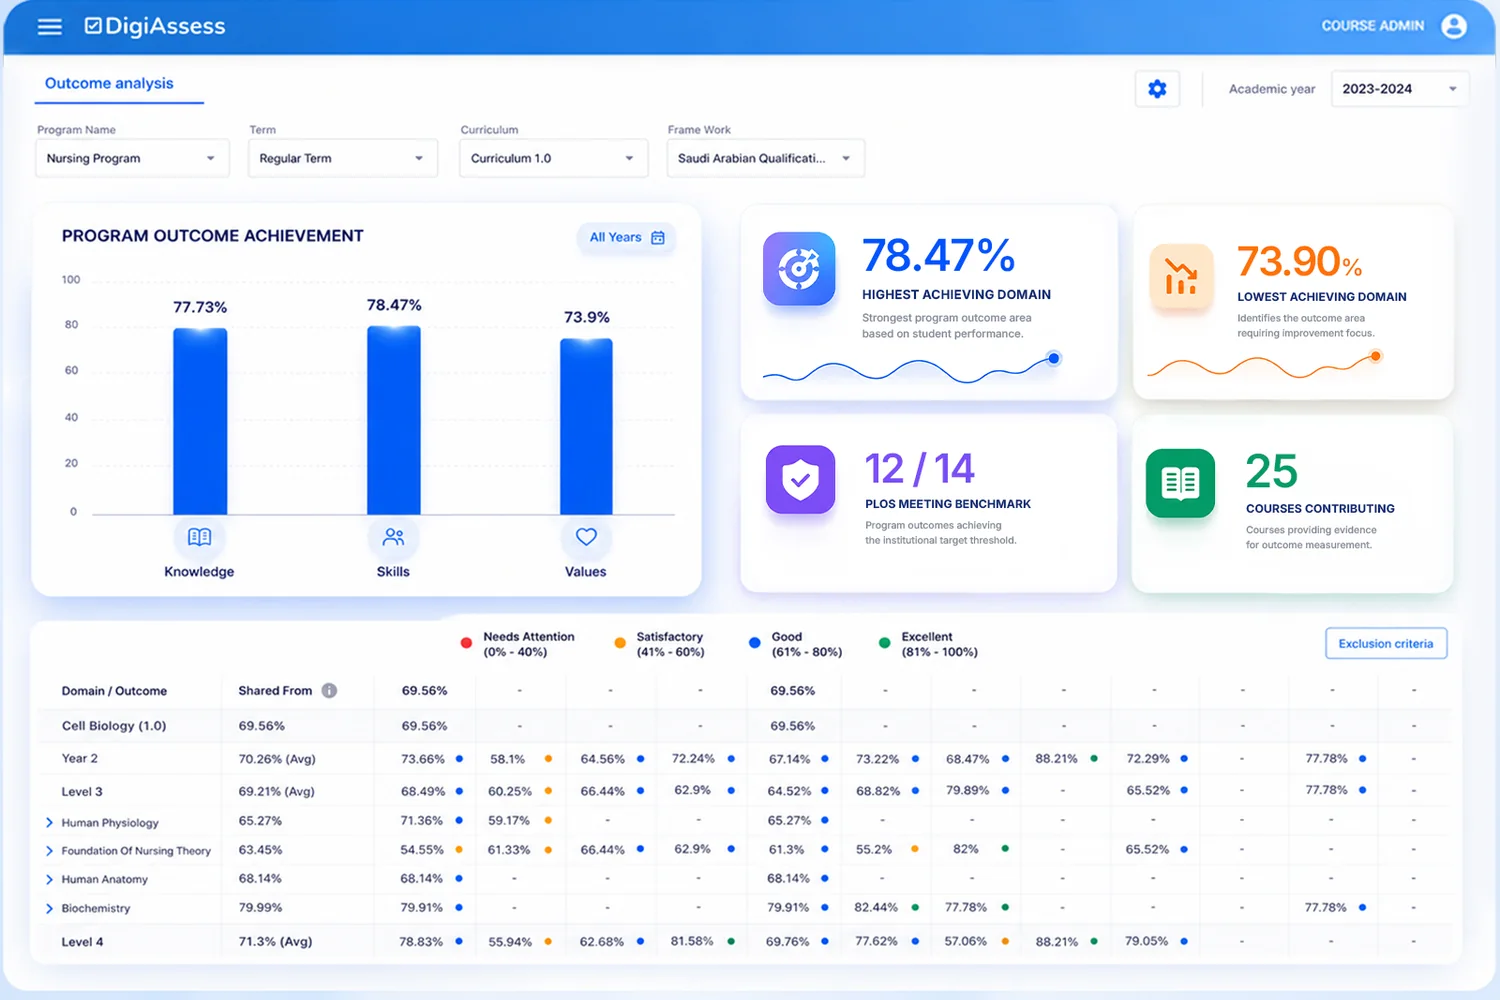Expand the Human Anatomy row
1500x1000 pixels.
coord(49,880)
